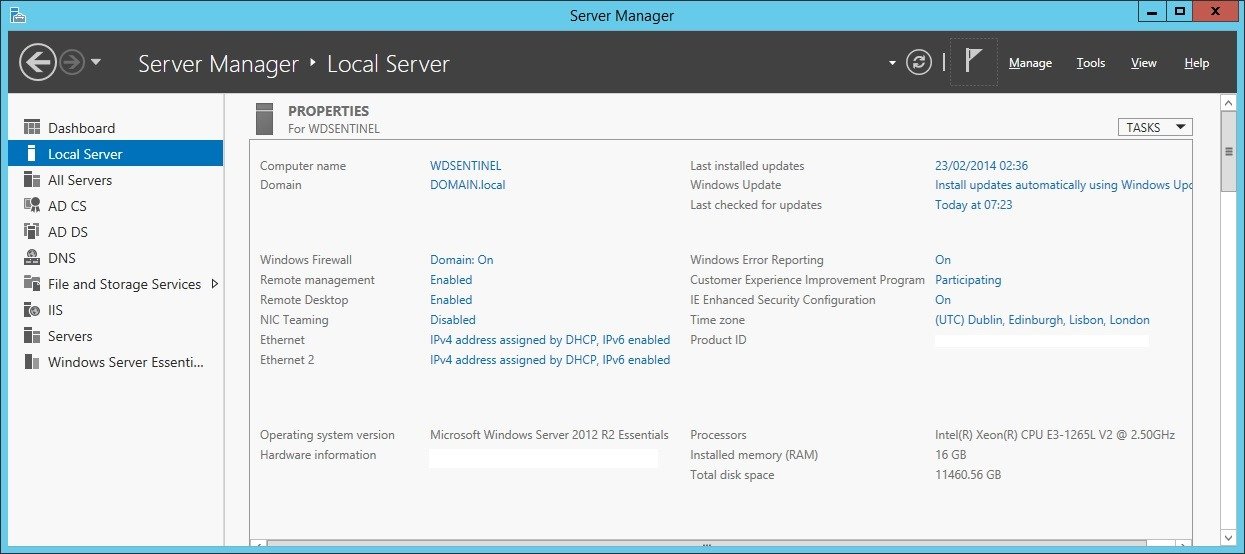Click Install updates automatically link
Image resolution: width=1245 pixels, height=554 pixels.
click(1064, 185)
